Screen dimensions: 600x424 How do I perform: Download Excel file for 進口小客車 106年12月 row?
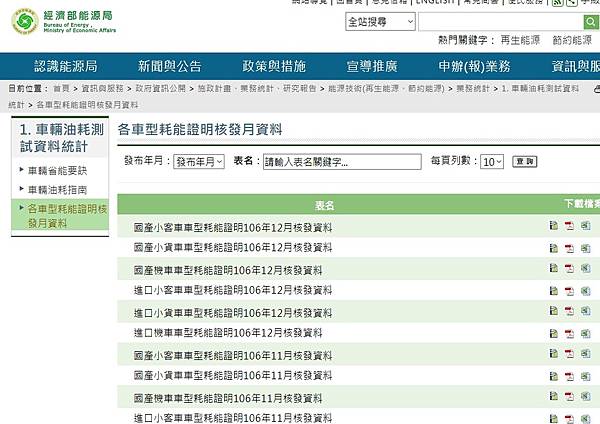pos(585,291)
